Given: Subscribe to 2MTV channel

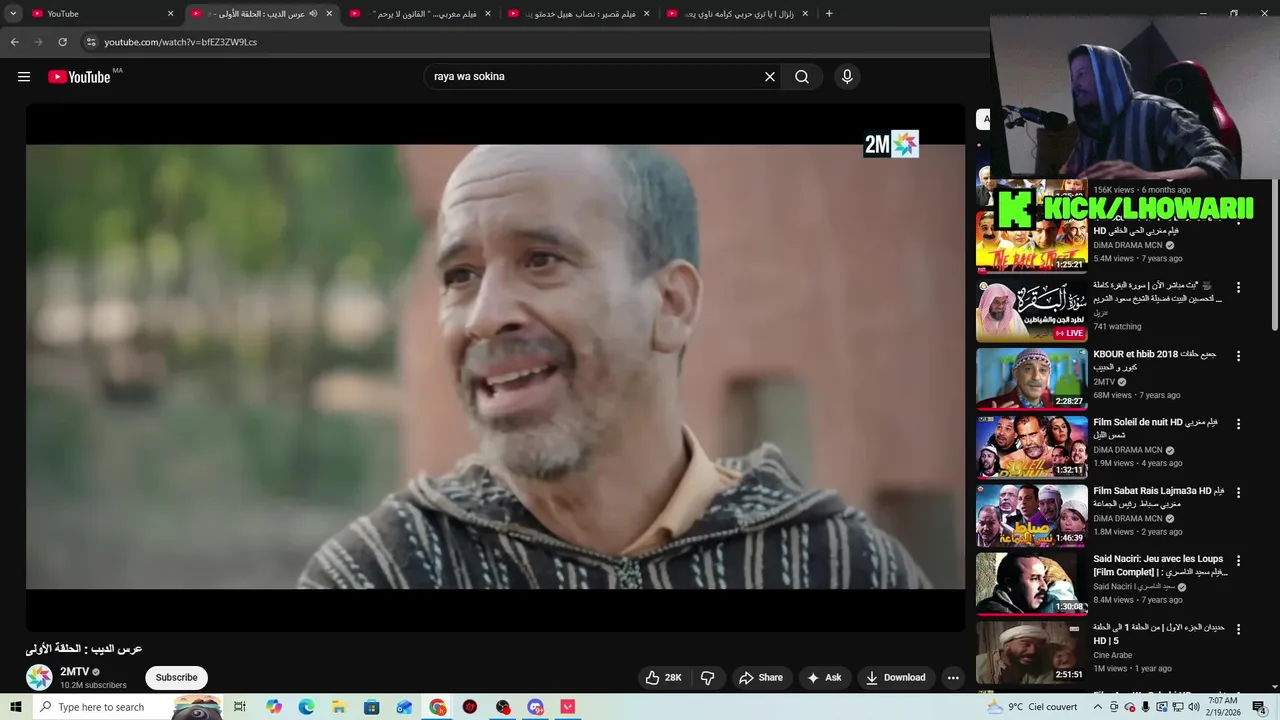Looking at the screenshot, I should [176, 678].
